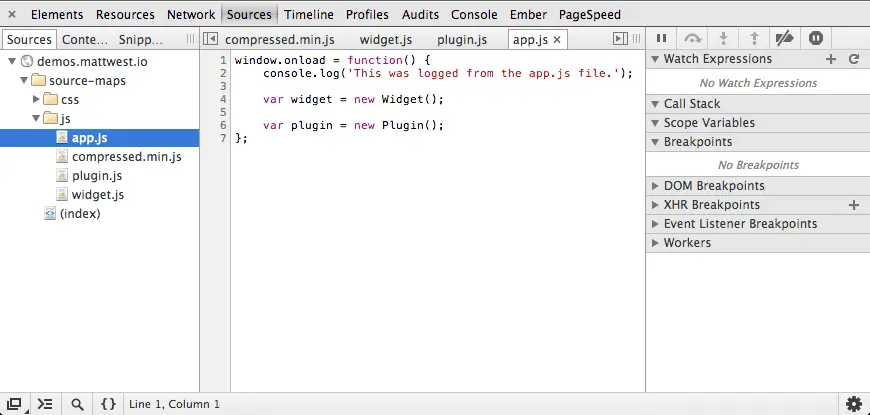Pause script execution
The image size is (870, 415).
(661, 38)
